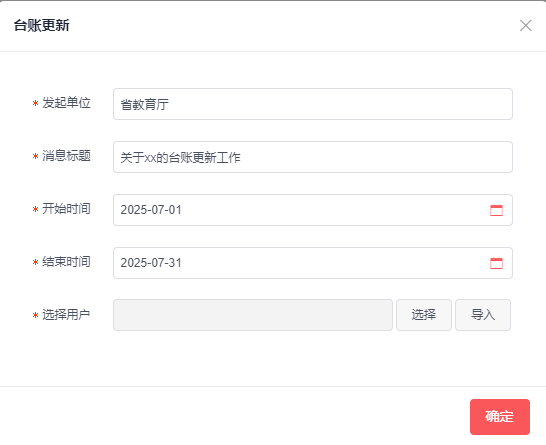Viewport: 546px width, 445px height.
Task: Click into the 消息标题 text field
Action: pyautogui.click(x=313, y=157)
